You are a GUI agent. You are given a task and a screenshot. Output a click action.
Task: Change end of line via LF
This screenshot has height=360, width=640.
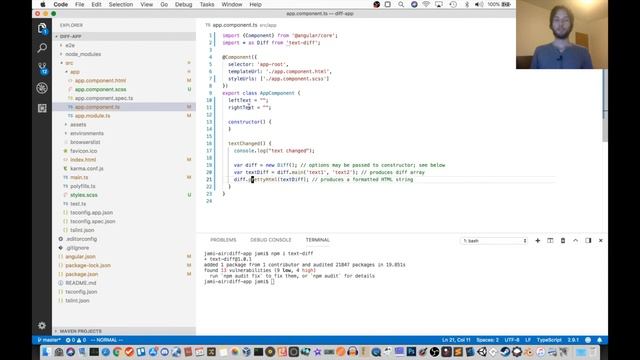click(528, 340)
